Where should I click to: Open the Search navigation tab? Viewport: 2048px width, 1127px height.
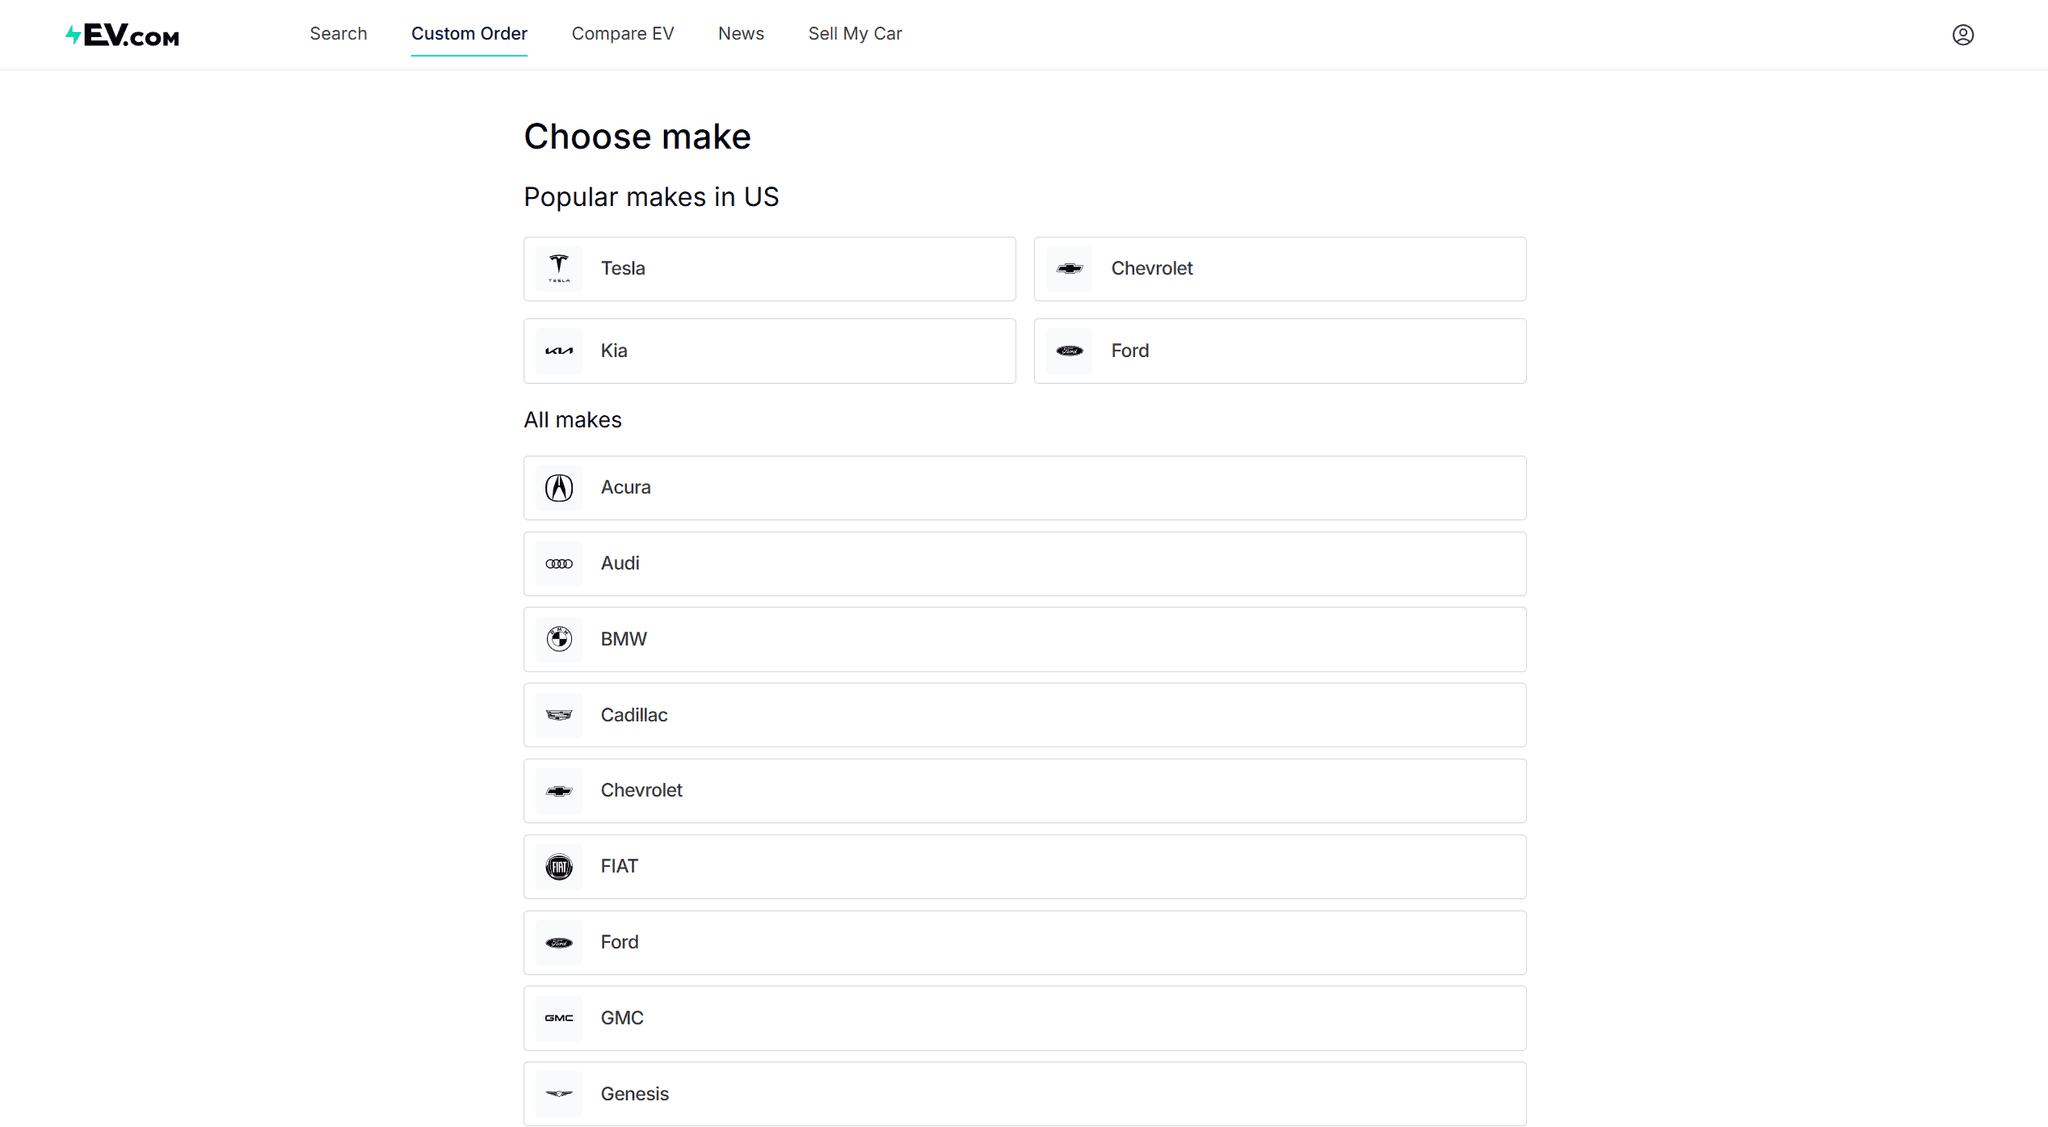tap(338, 34)
